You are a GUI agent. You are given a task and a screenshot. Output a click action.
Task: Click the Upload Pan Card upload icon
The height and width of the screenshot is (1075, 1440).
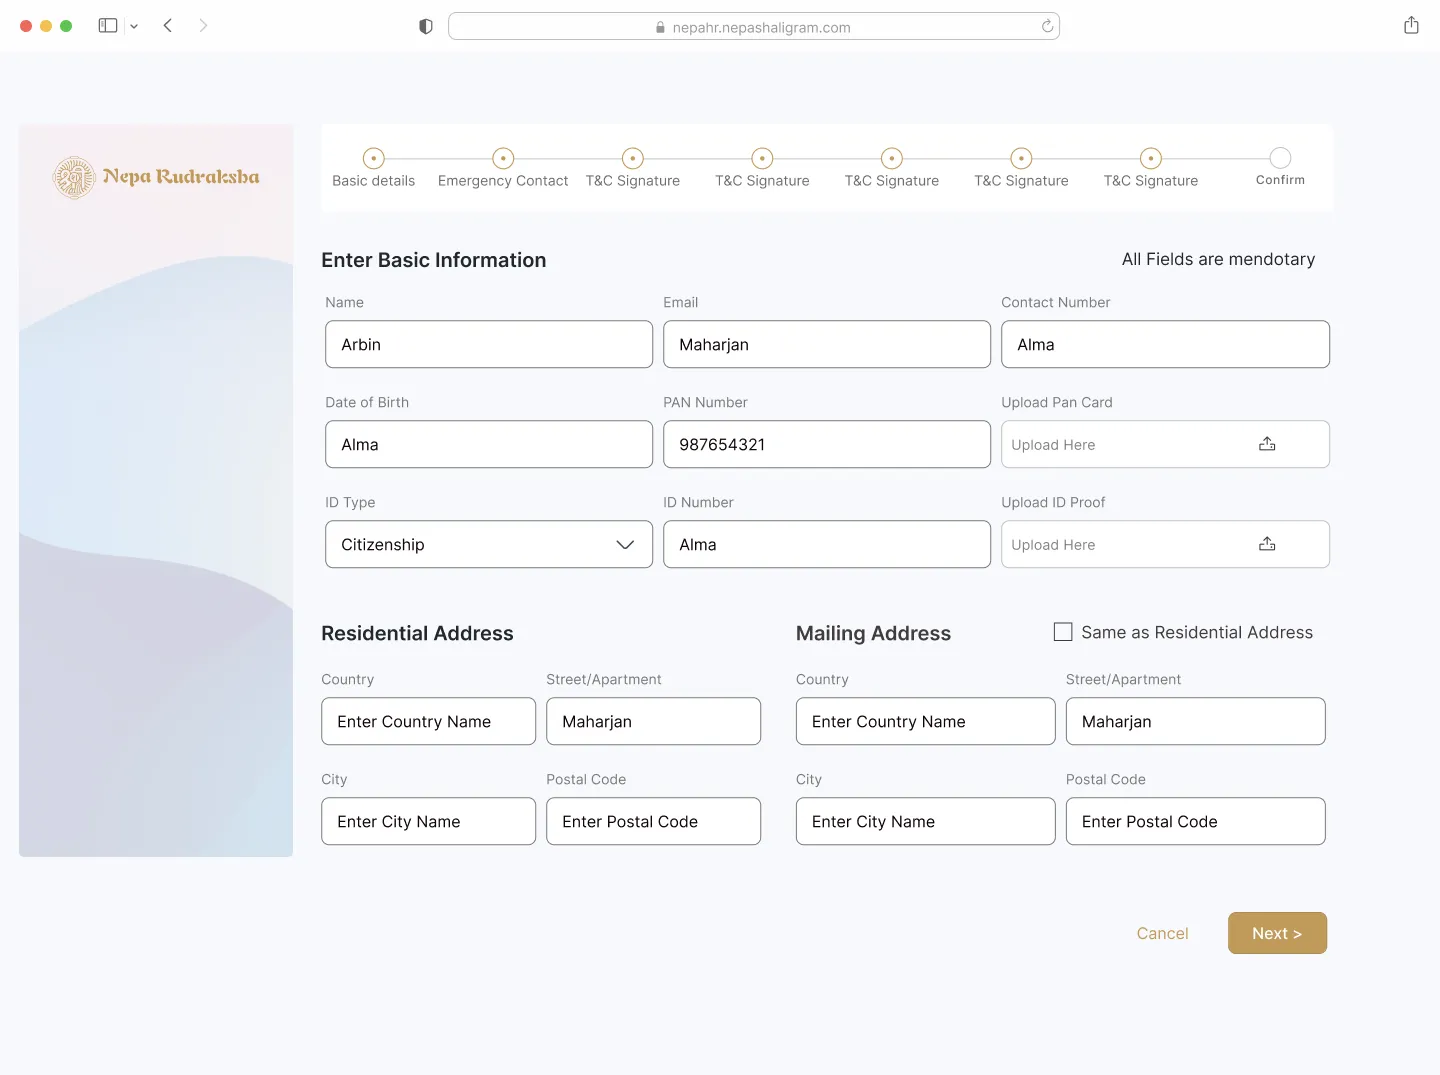point(1267,444)
